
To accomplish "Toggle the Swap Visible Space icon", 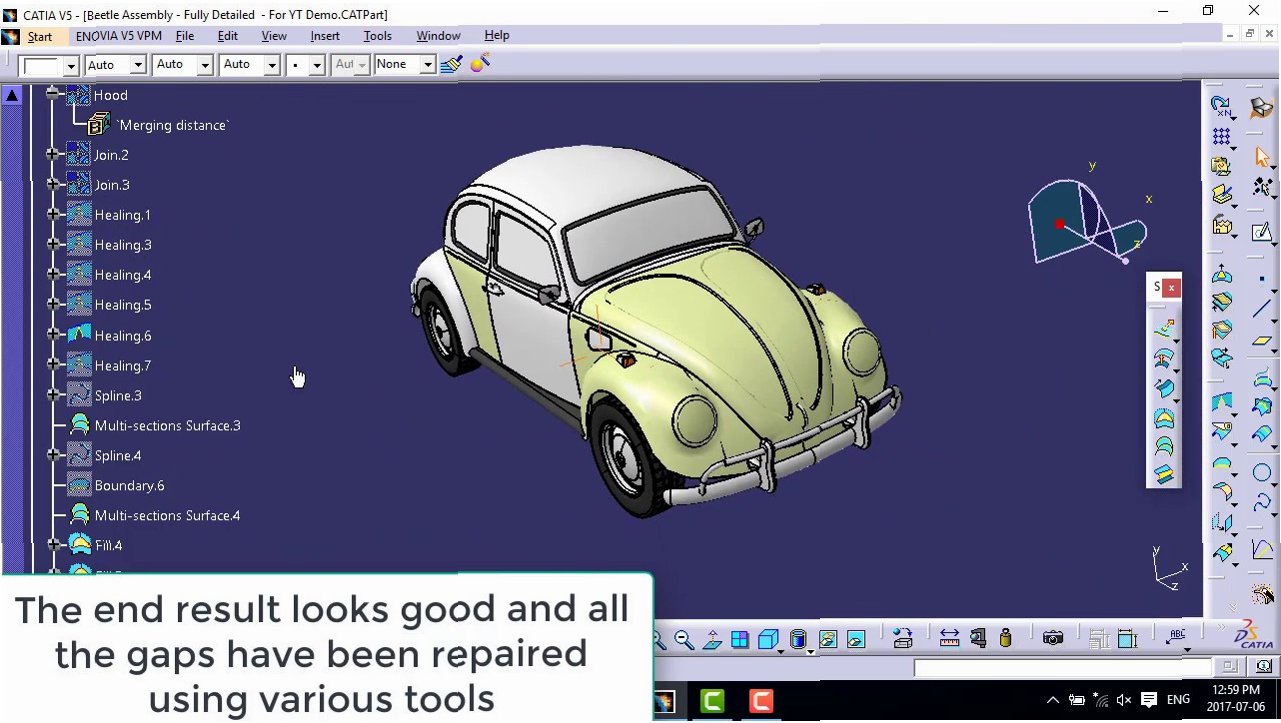I will coord(855,640).
